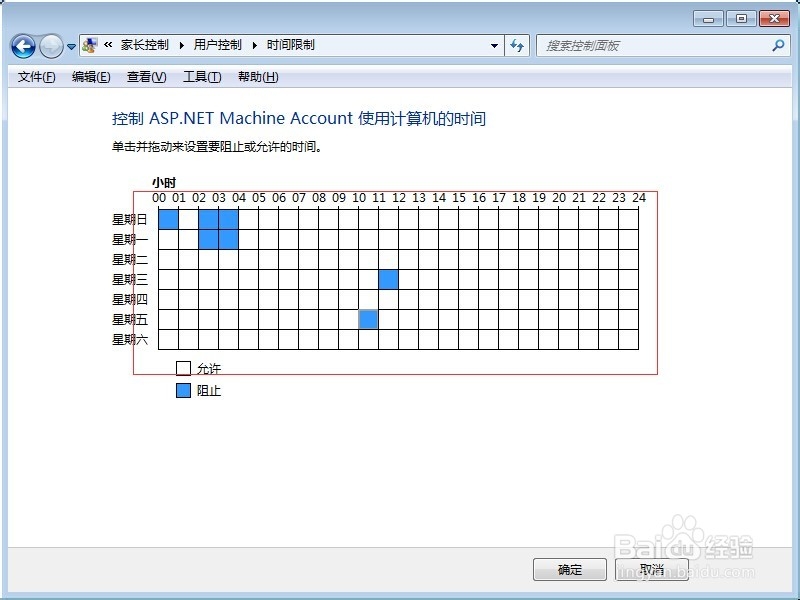Toggle the blocked cell at 星期一 03:00
The height and width of the screenshot is (600, 800).
tap(228, 239)
